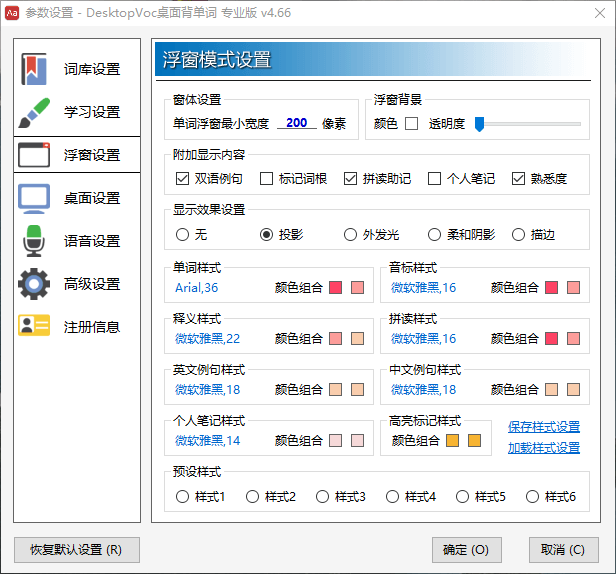Image resolution: width=616 pixels, height=574 pixels.
Task: Select the 浮窗设置 tab
Action: coord(77,155)
